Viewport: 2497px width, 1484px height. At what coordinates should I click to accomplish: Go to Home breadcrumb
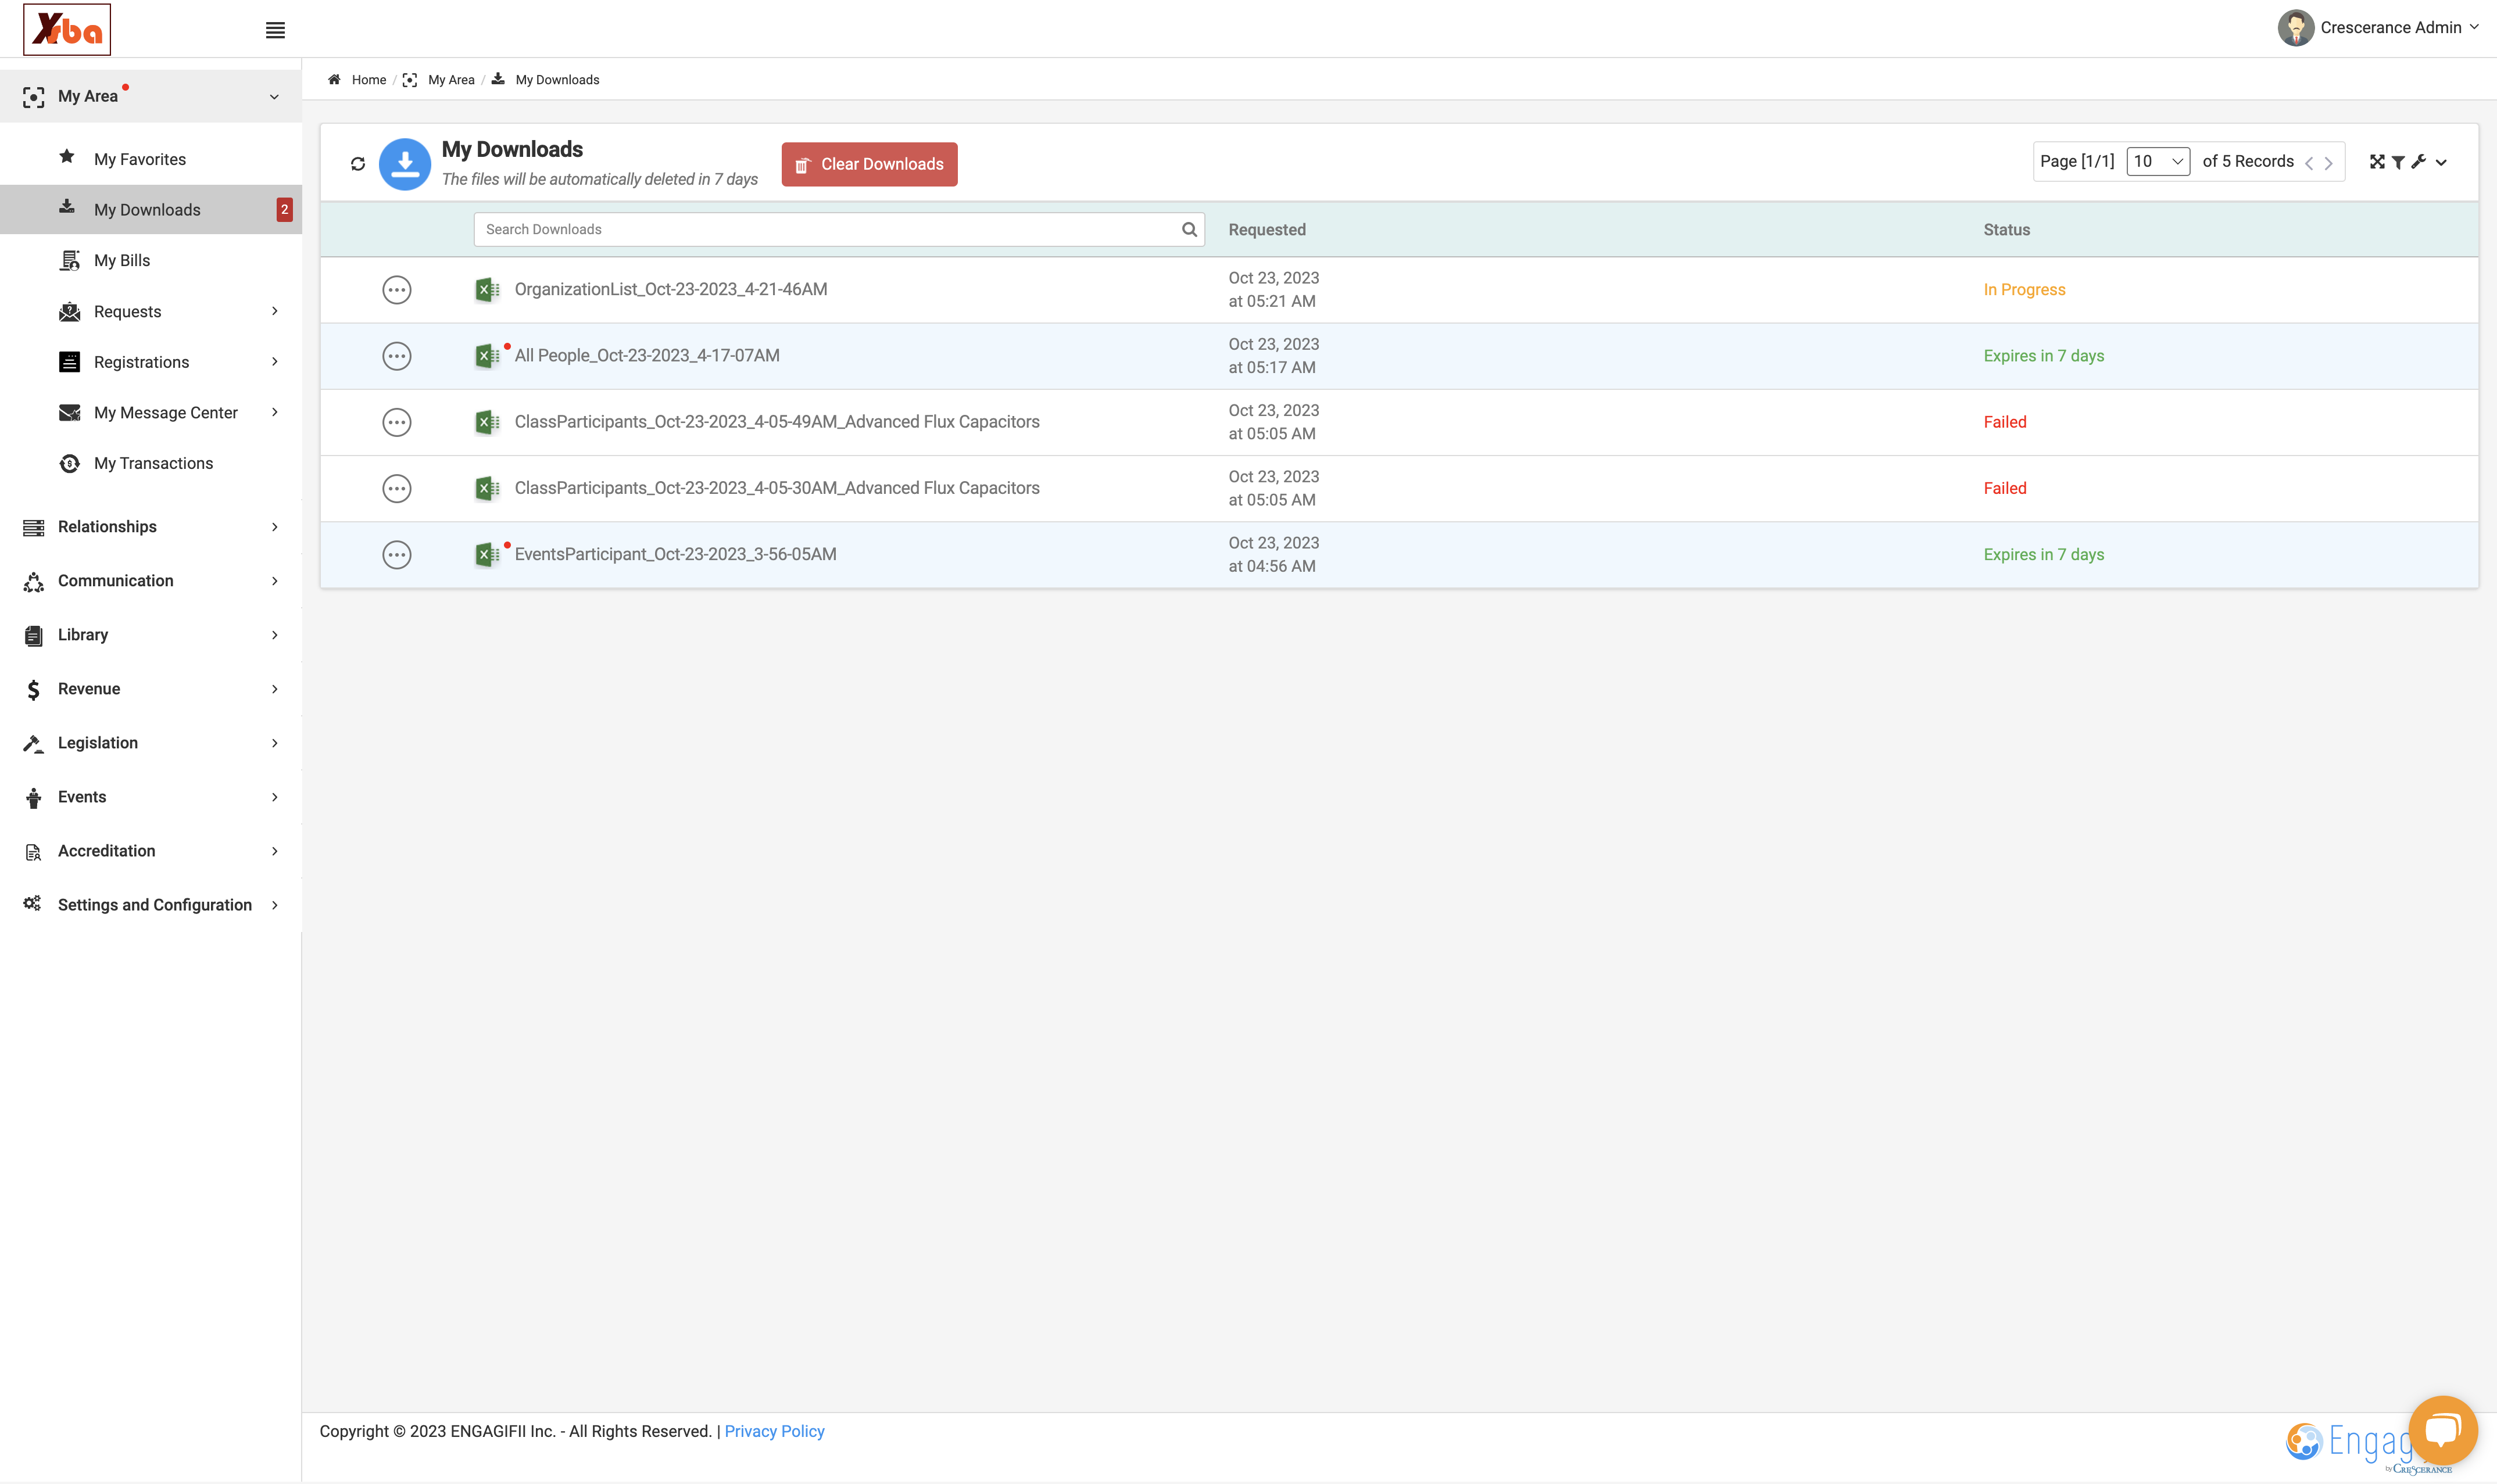pos(368,80)
